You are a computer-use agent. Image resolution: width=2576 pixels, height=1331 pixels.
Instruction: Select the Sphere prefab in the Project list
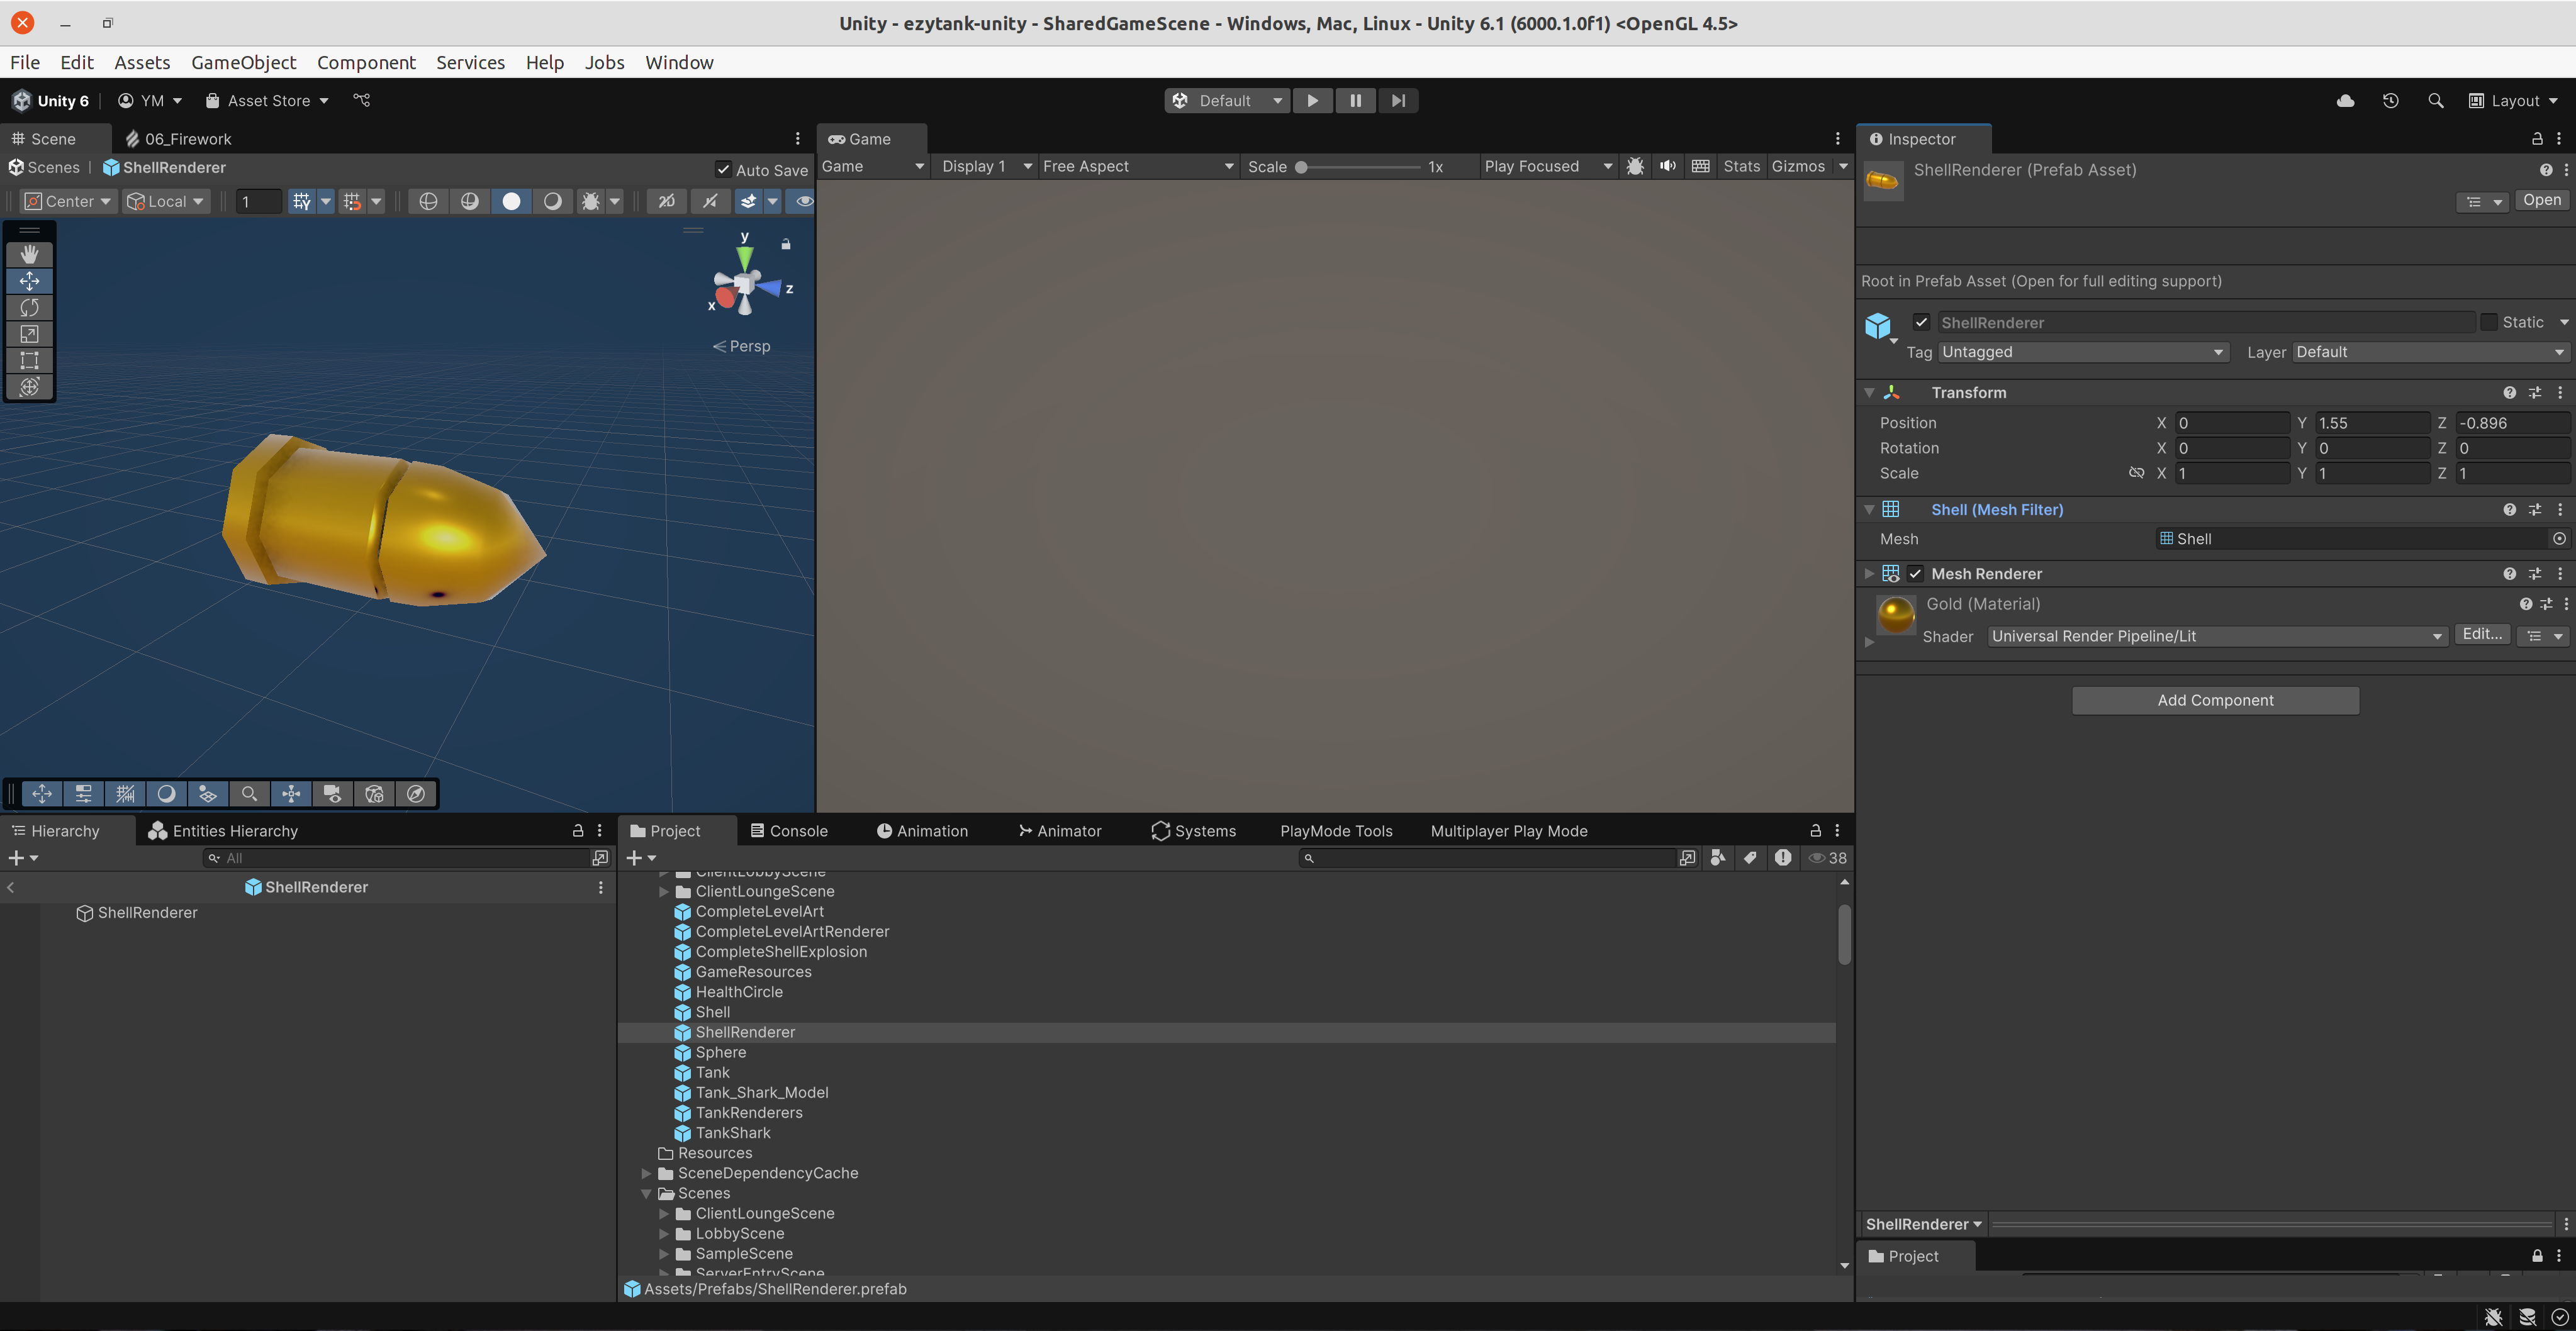coord(720,1052)
